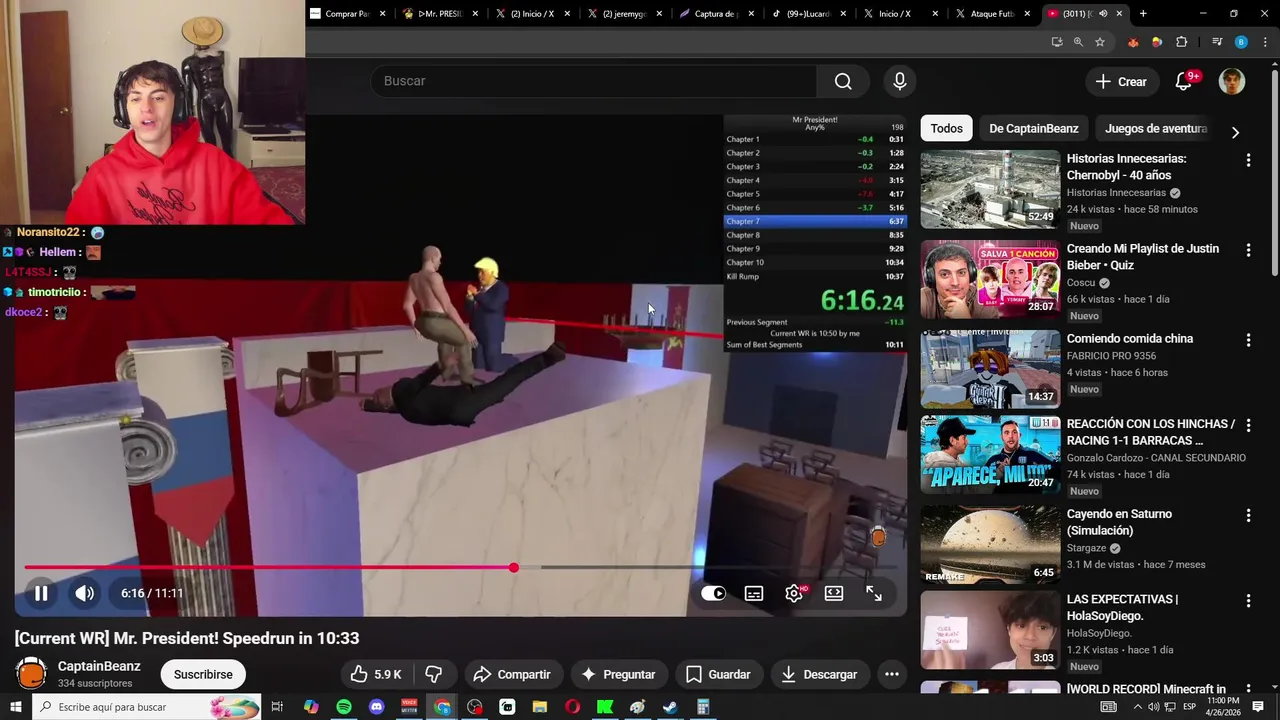Open CaptainBeanz channel avatar
This screenshot has height=720, width=1280.
coord(32,673)
